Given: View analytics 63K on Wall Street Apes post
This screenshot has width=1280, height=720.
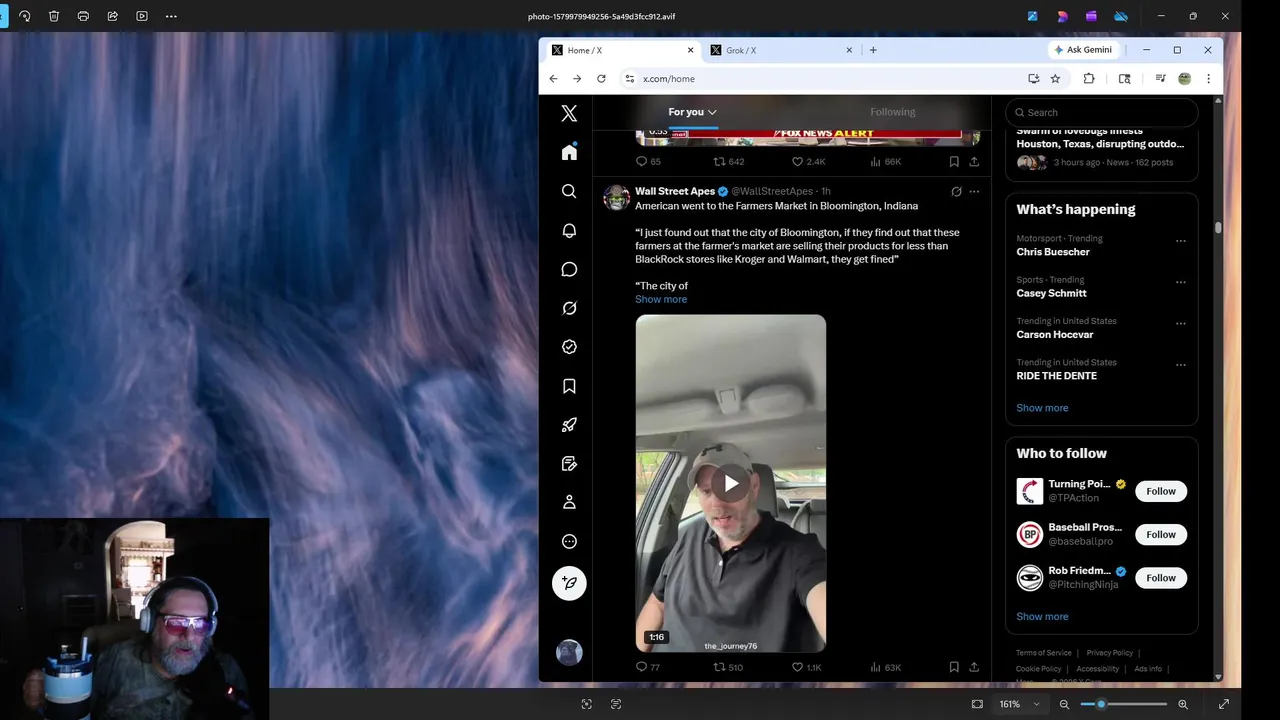Looking at the screenshot, I should click(886, 667).
